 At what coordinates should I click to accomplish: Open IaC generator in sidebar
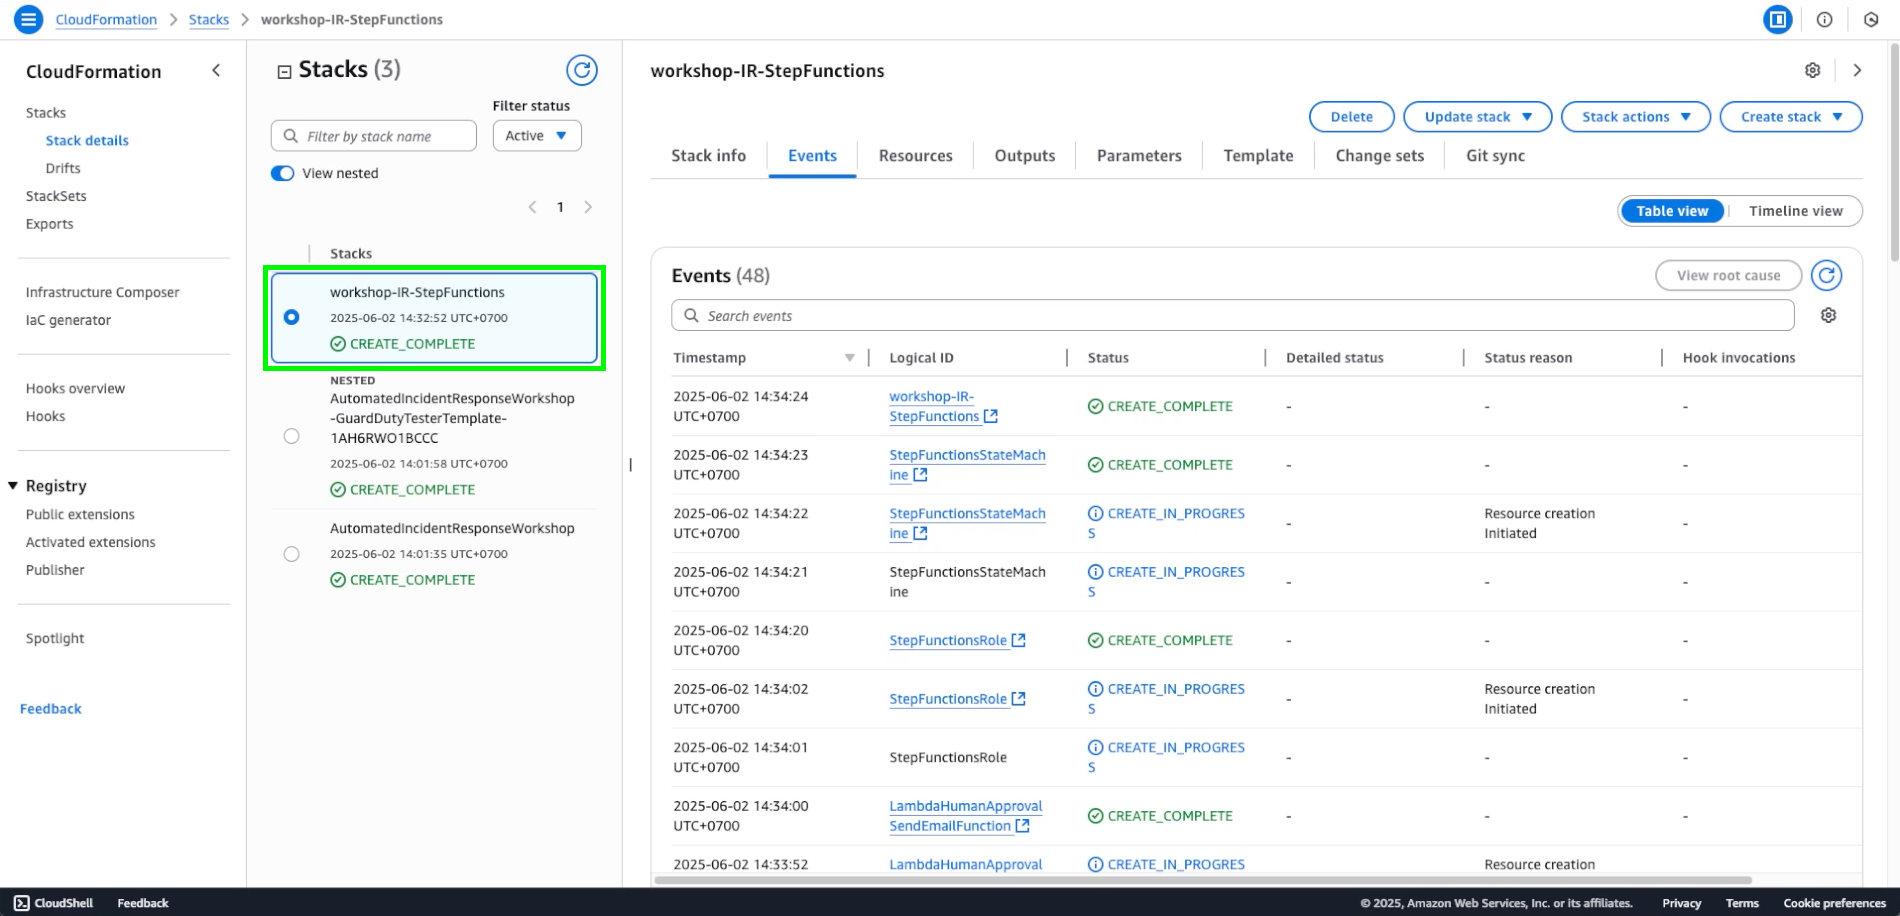68,320
